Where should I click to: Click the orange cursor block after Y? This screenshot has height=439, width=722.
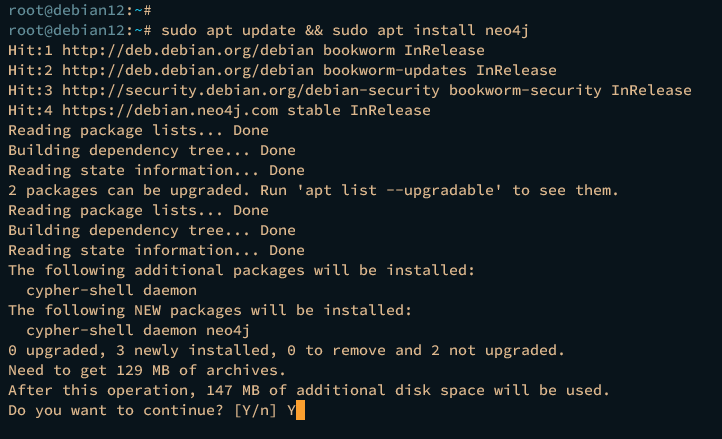[300, 410]
